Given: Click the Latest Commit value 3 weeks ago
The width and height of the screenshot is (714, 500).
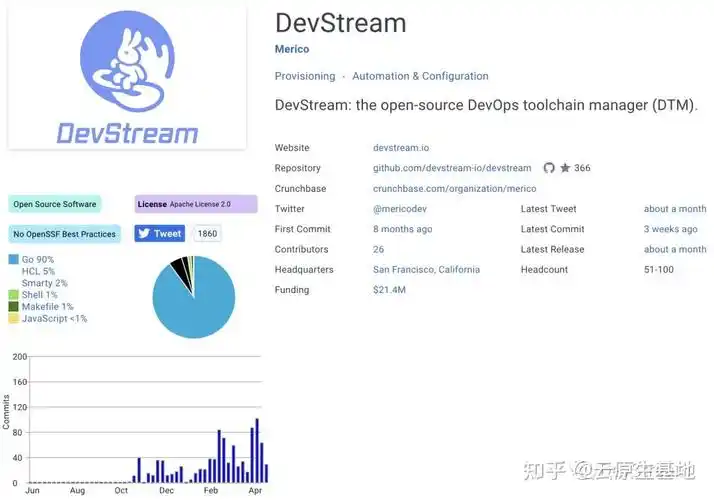Looking at the screenshot, I should coord(670,229).
